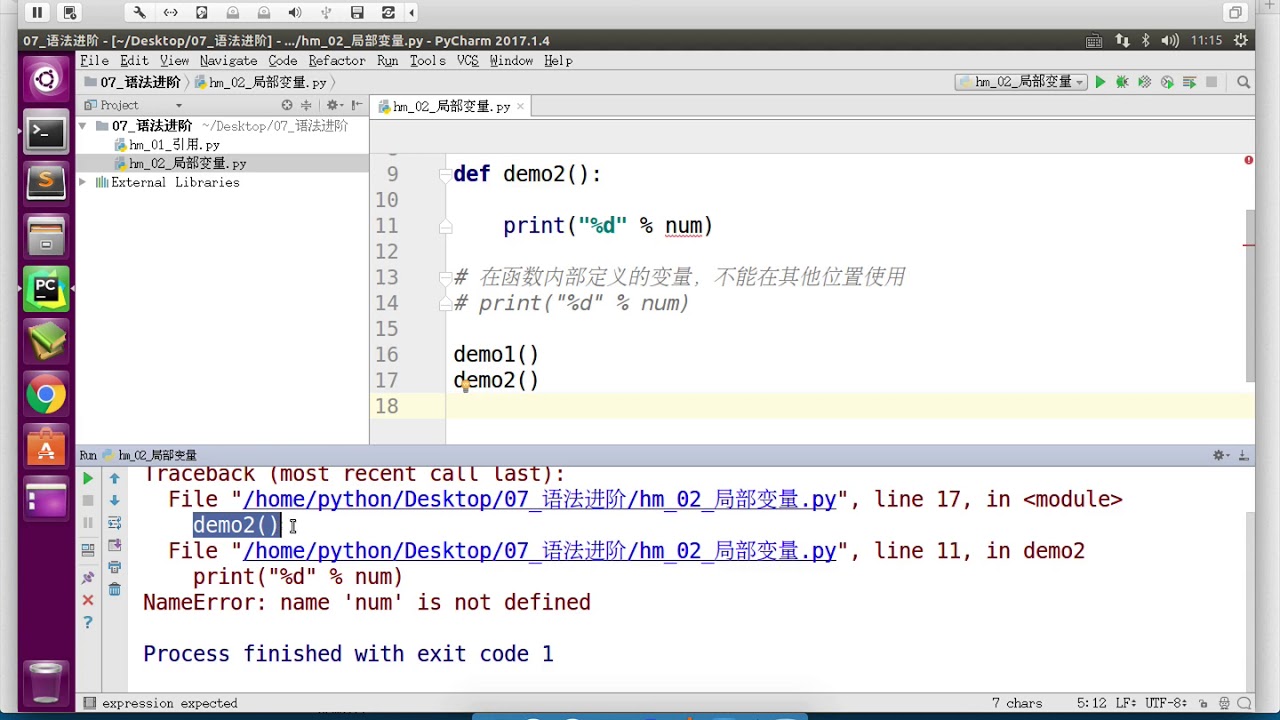This screenshot has width=1280, height=720.
Task: Open the VCS menu
Action: pos(468,61)
